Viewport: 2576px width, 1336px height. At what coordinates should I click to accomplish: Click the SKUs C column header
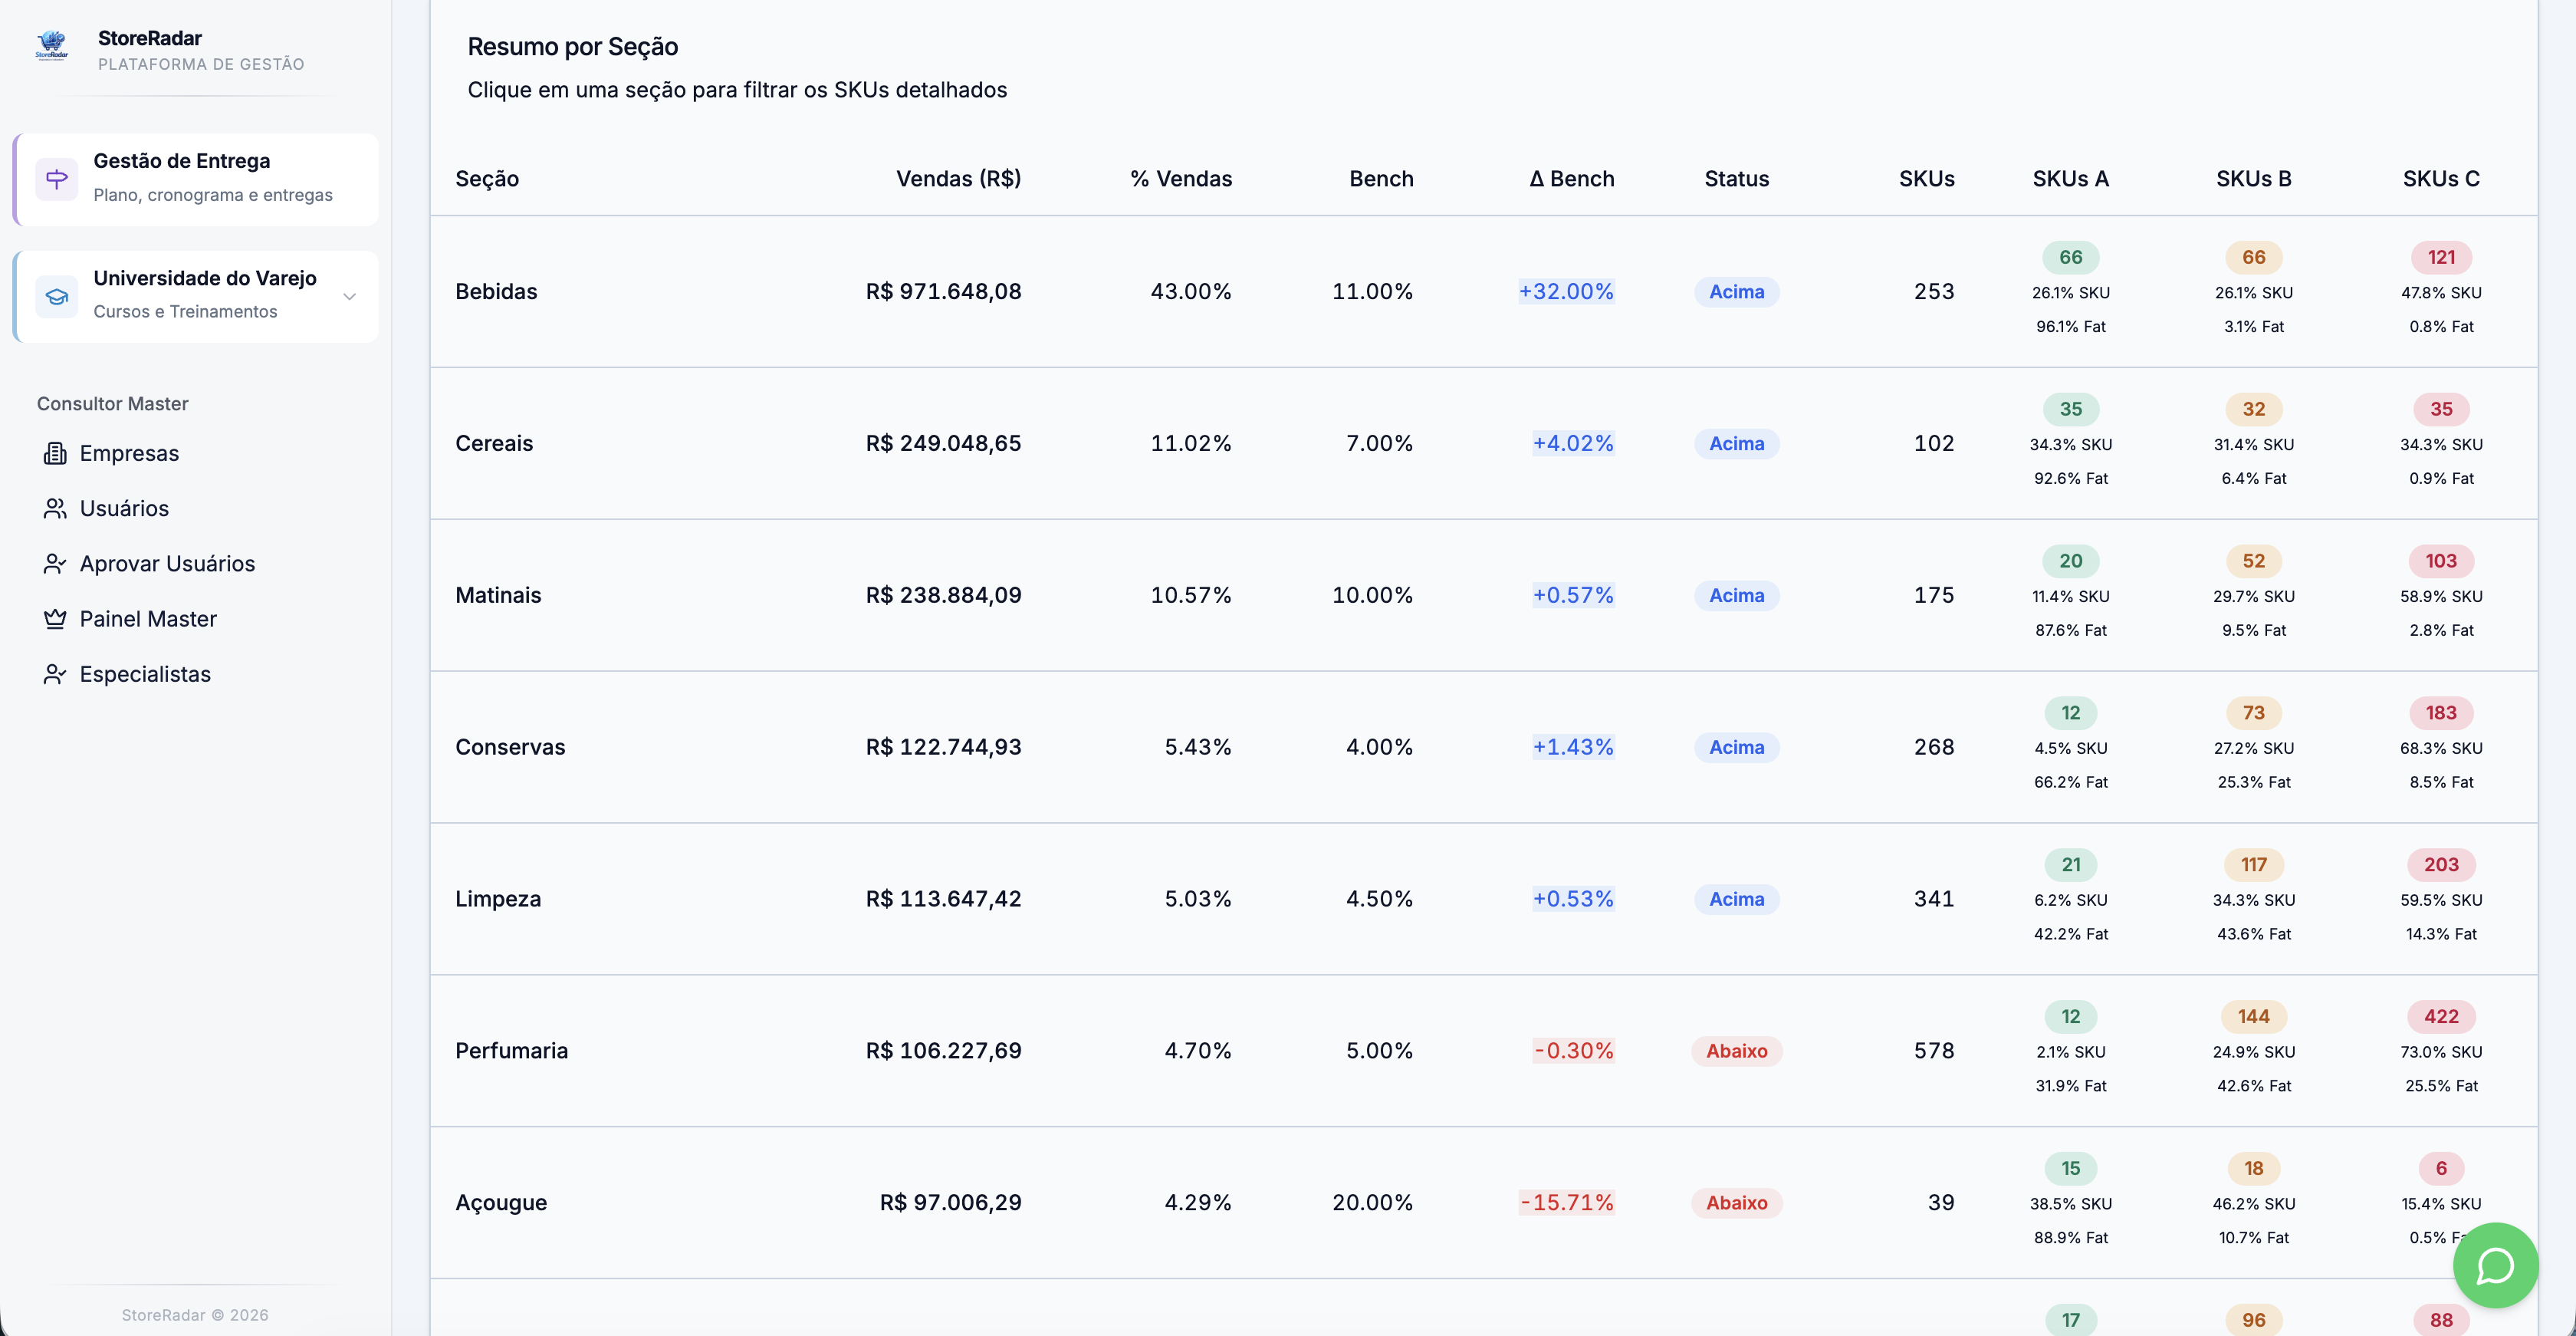pos(2441,179)
